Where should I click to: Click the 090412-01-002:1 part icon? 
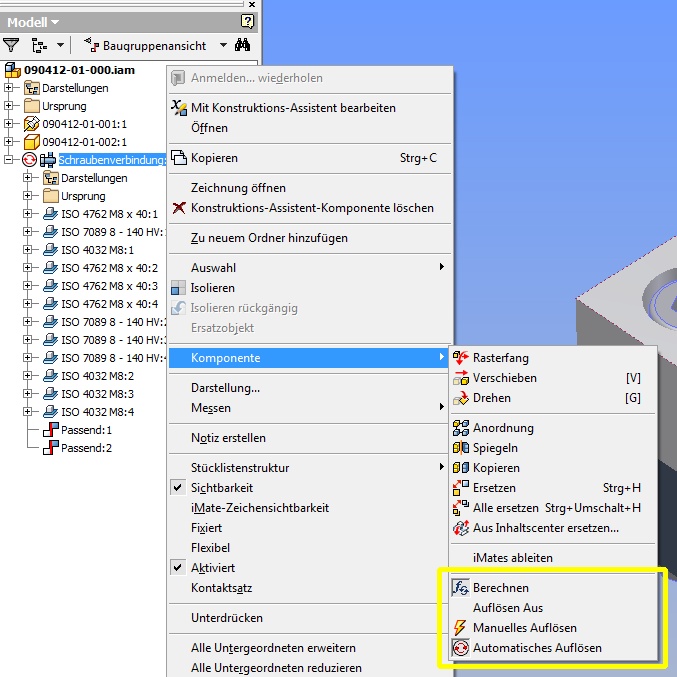[32, 142]
